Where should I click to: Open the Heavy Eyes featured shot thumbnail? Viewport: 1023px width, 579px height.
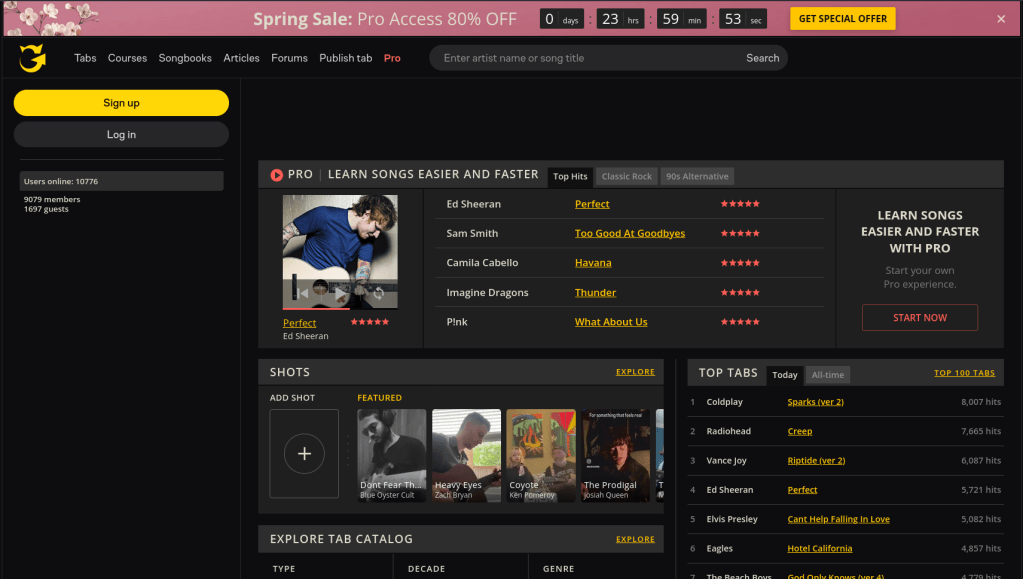click(466, 454)
